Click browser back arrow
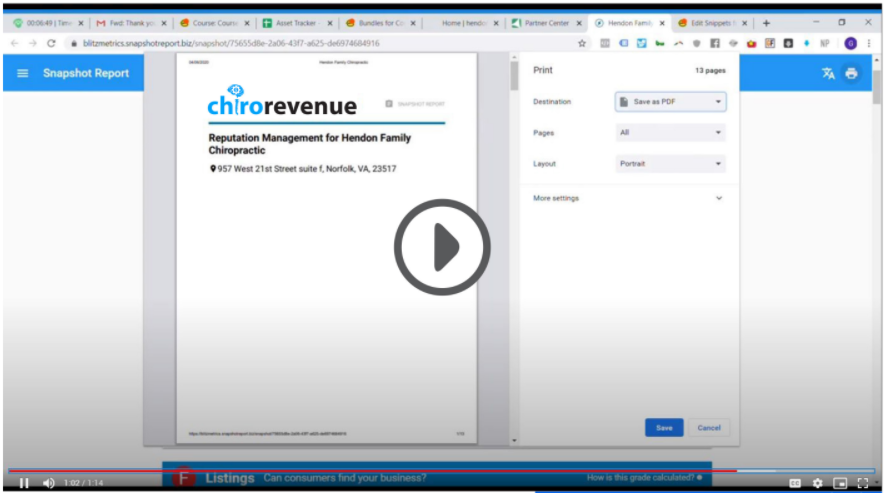Image resolution: width=886 pixels, height=493 pixels. tap(15, 43)
